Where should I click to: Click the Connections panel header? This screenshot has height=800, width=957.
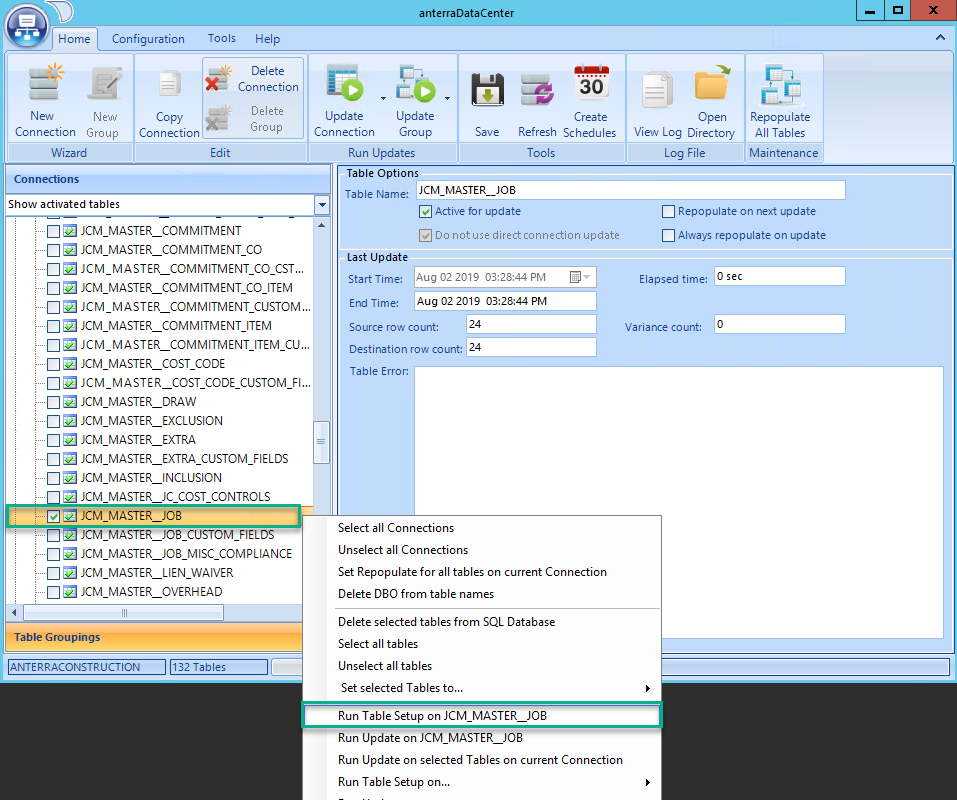[168, 179]
